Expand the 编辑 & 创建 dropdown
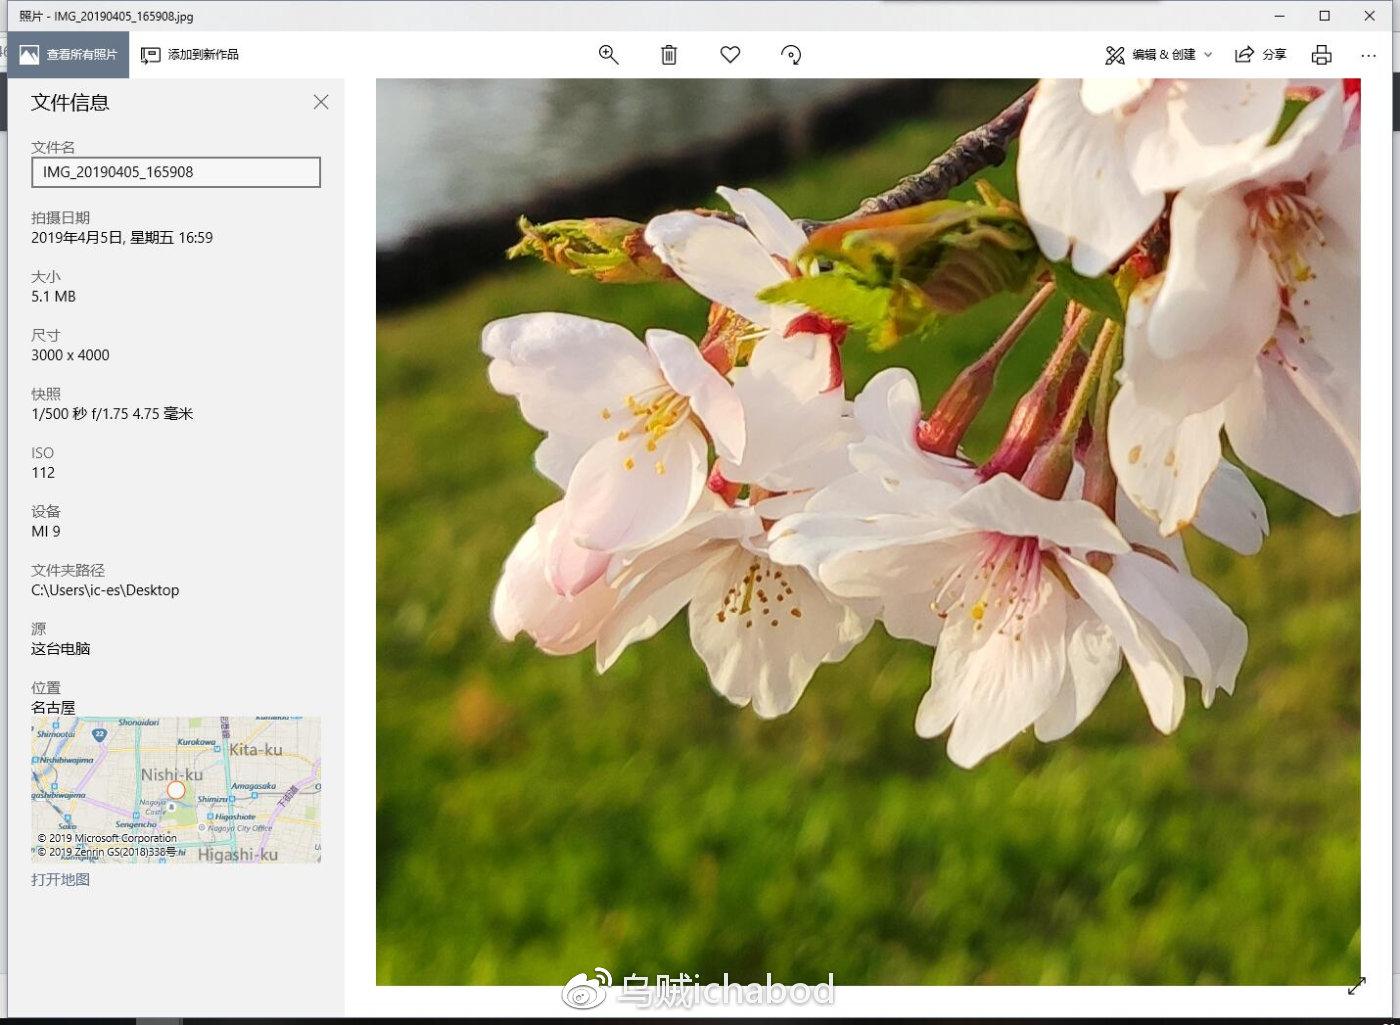 [x=1159, y=55]
